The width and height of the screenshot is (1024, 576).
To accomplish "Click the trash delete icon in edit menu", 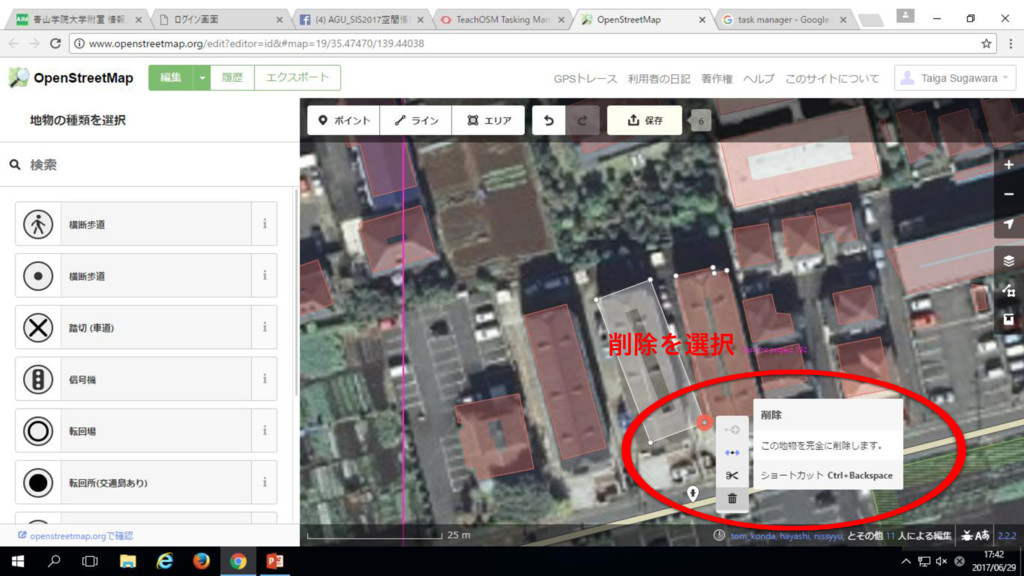I will 732,498.
